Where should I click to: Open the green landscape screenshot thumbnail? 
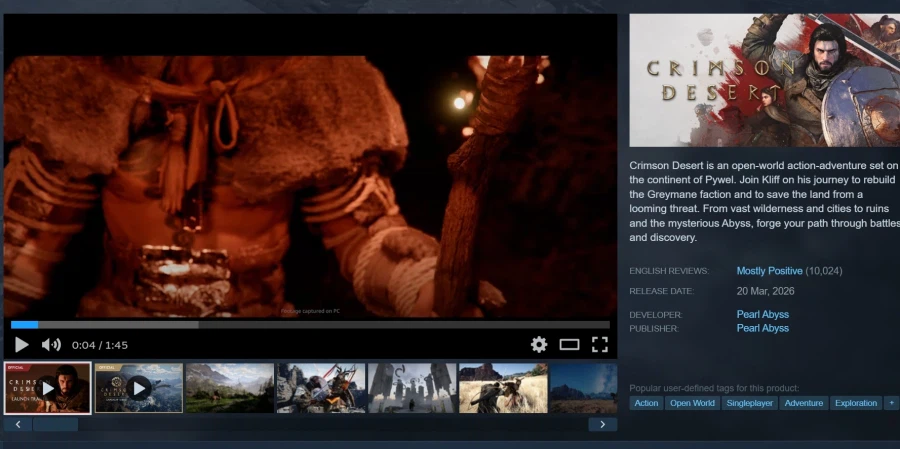[229, 388]
